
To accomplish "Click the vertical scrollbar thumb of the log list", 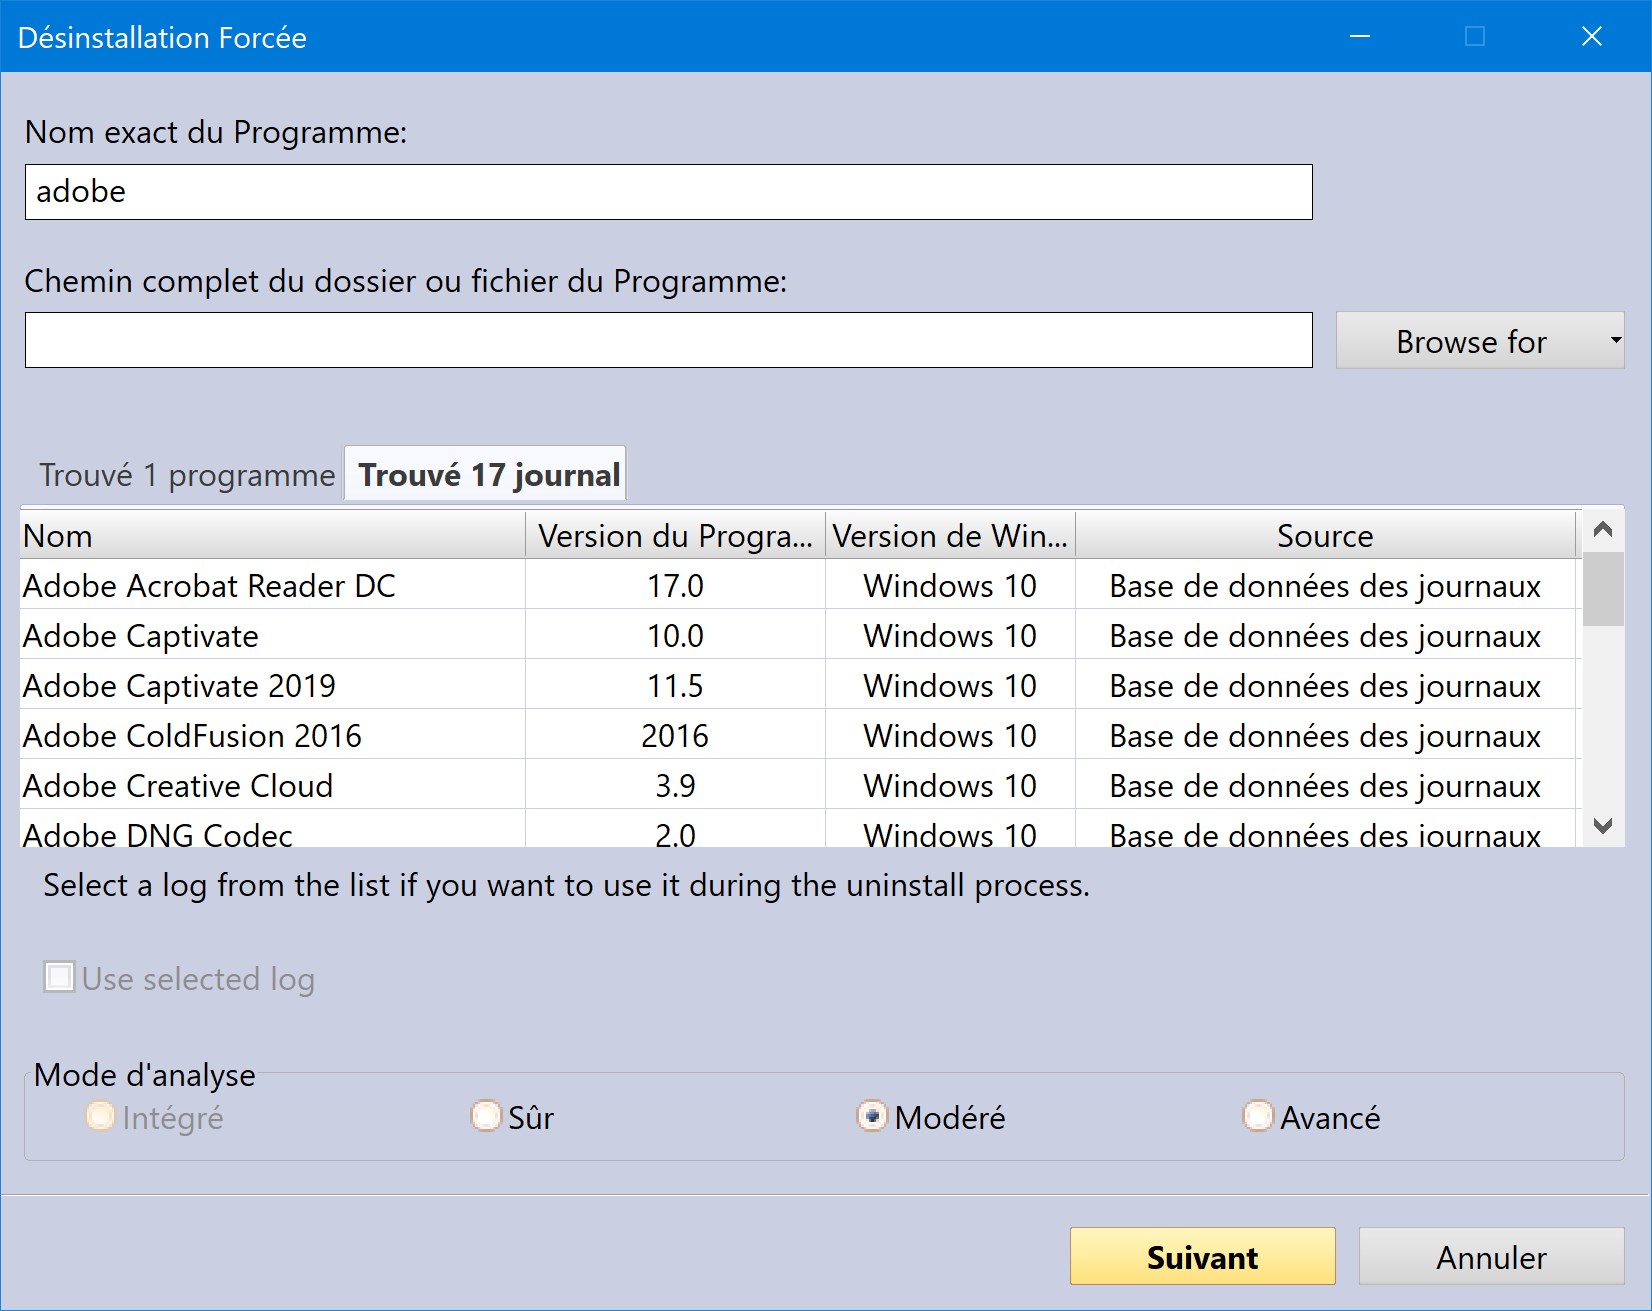I will coord(1603,588).
